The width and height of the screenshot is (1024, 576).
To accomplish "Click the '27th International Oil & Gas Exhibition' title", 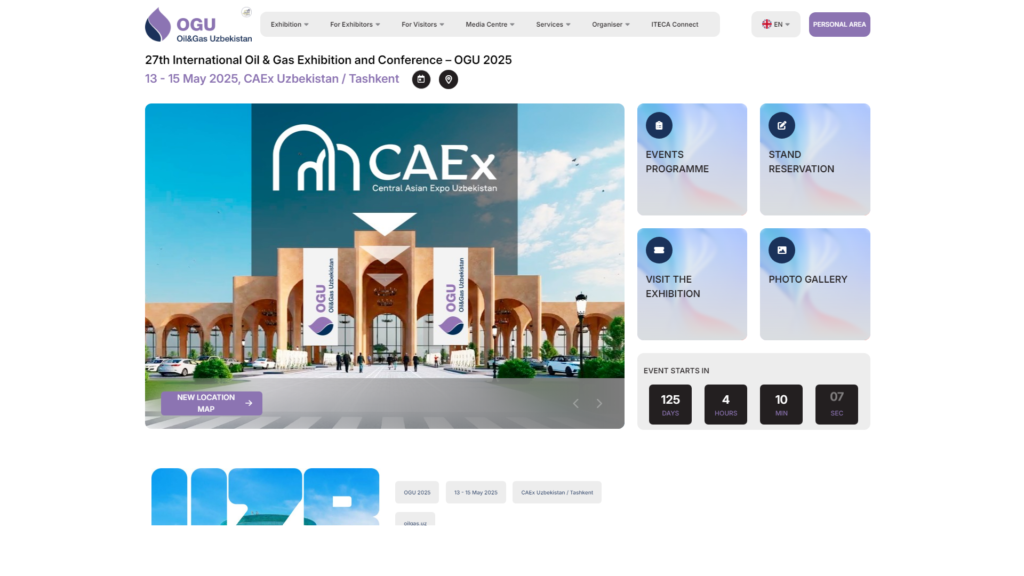I will pyautogui.click(x=328, y=60).
